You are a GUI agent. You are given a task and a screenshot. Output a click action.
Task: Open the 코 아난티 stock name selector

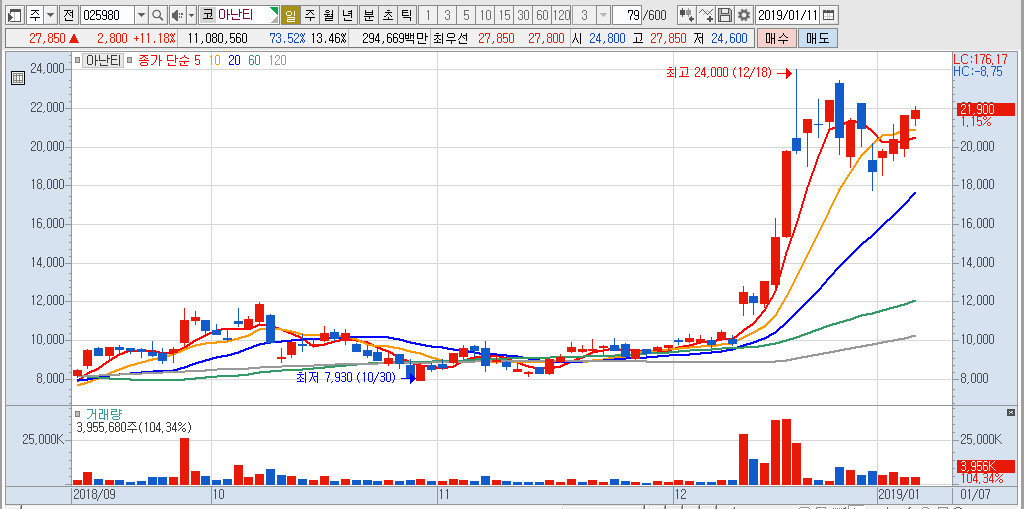239,14
